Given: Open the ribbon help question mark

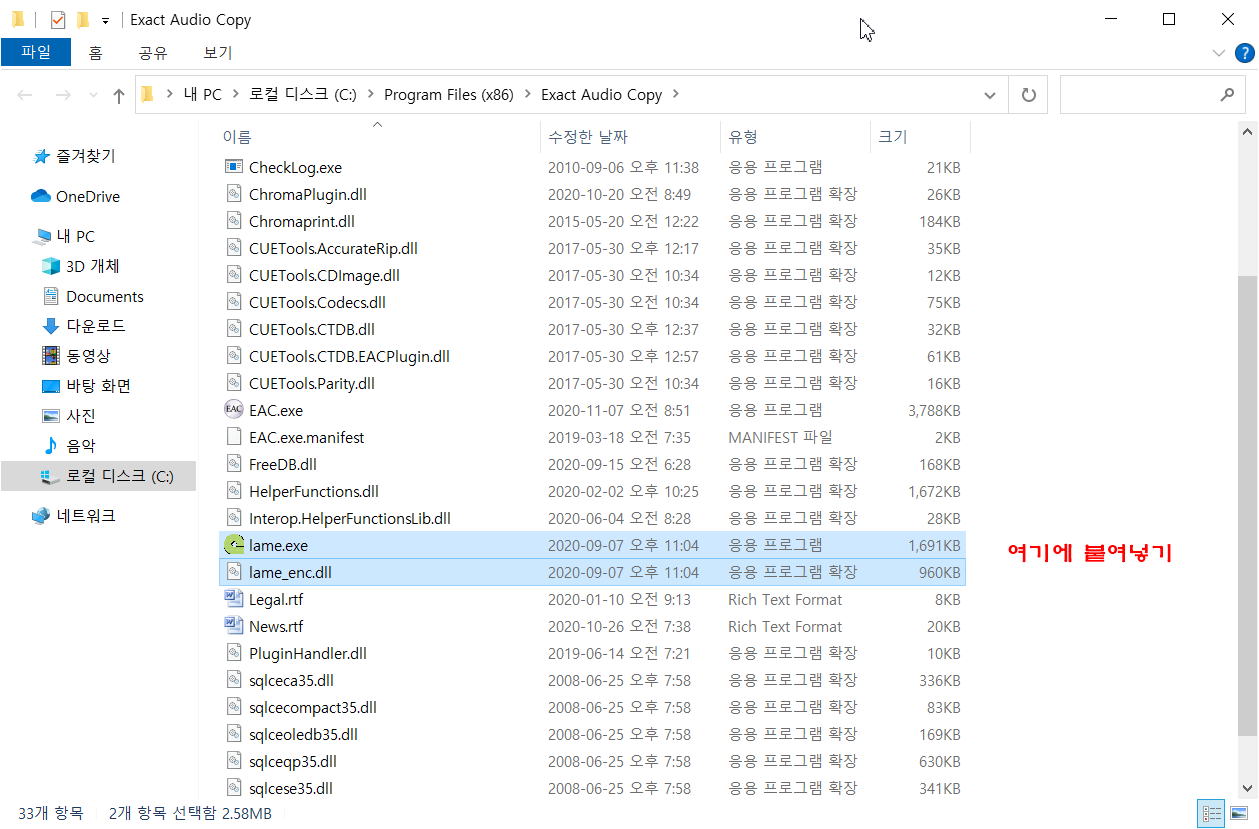Looking at the screenshot, I should (x=1244, y=53).
